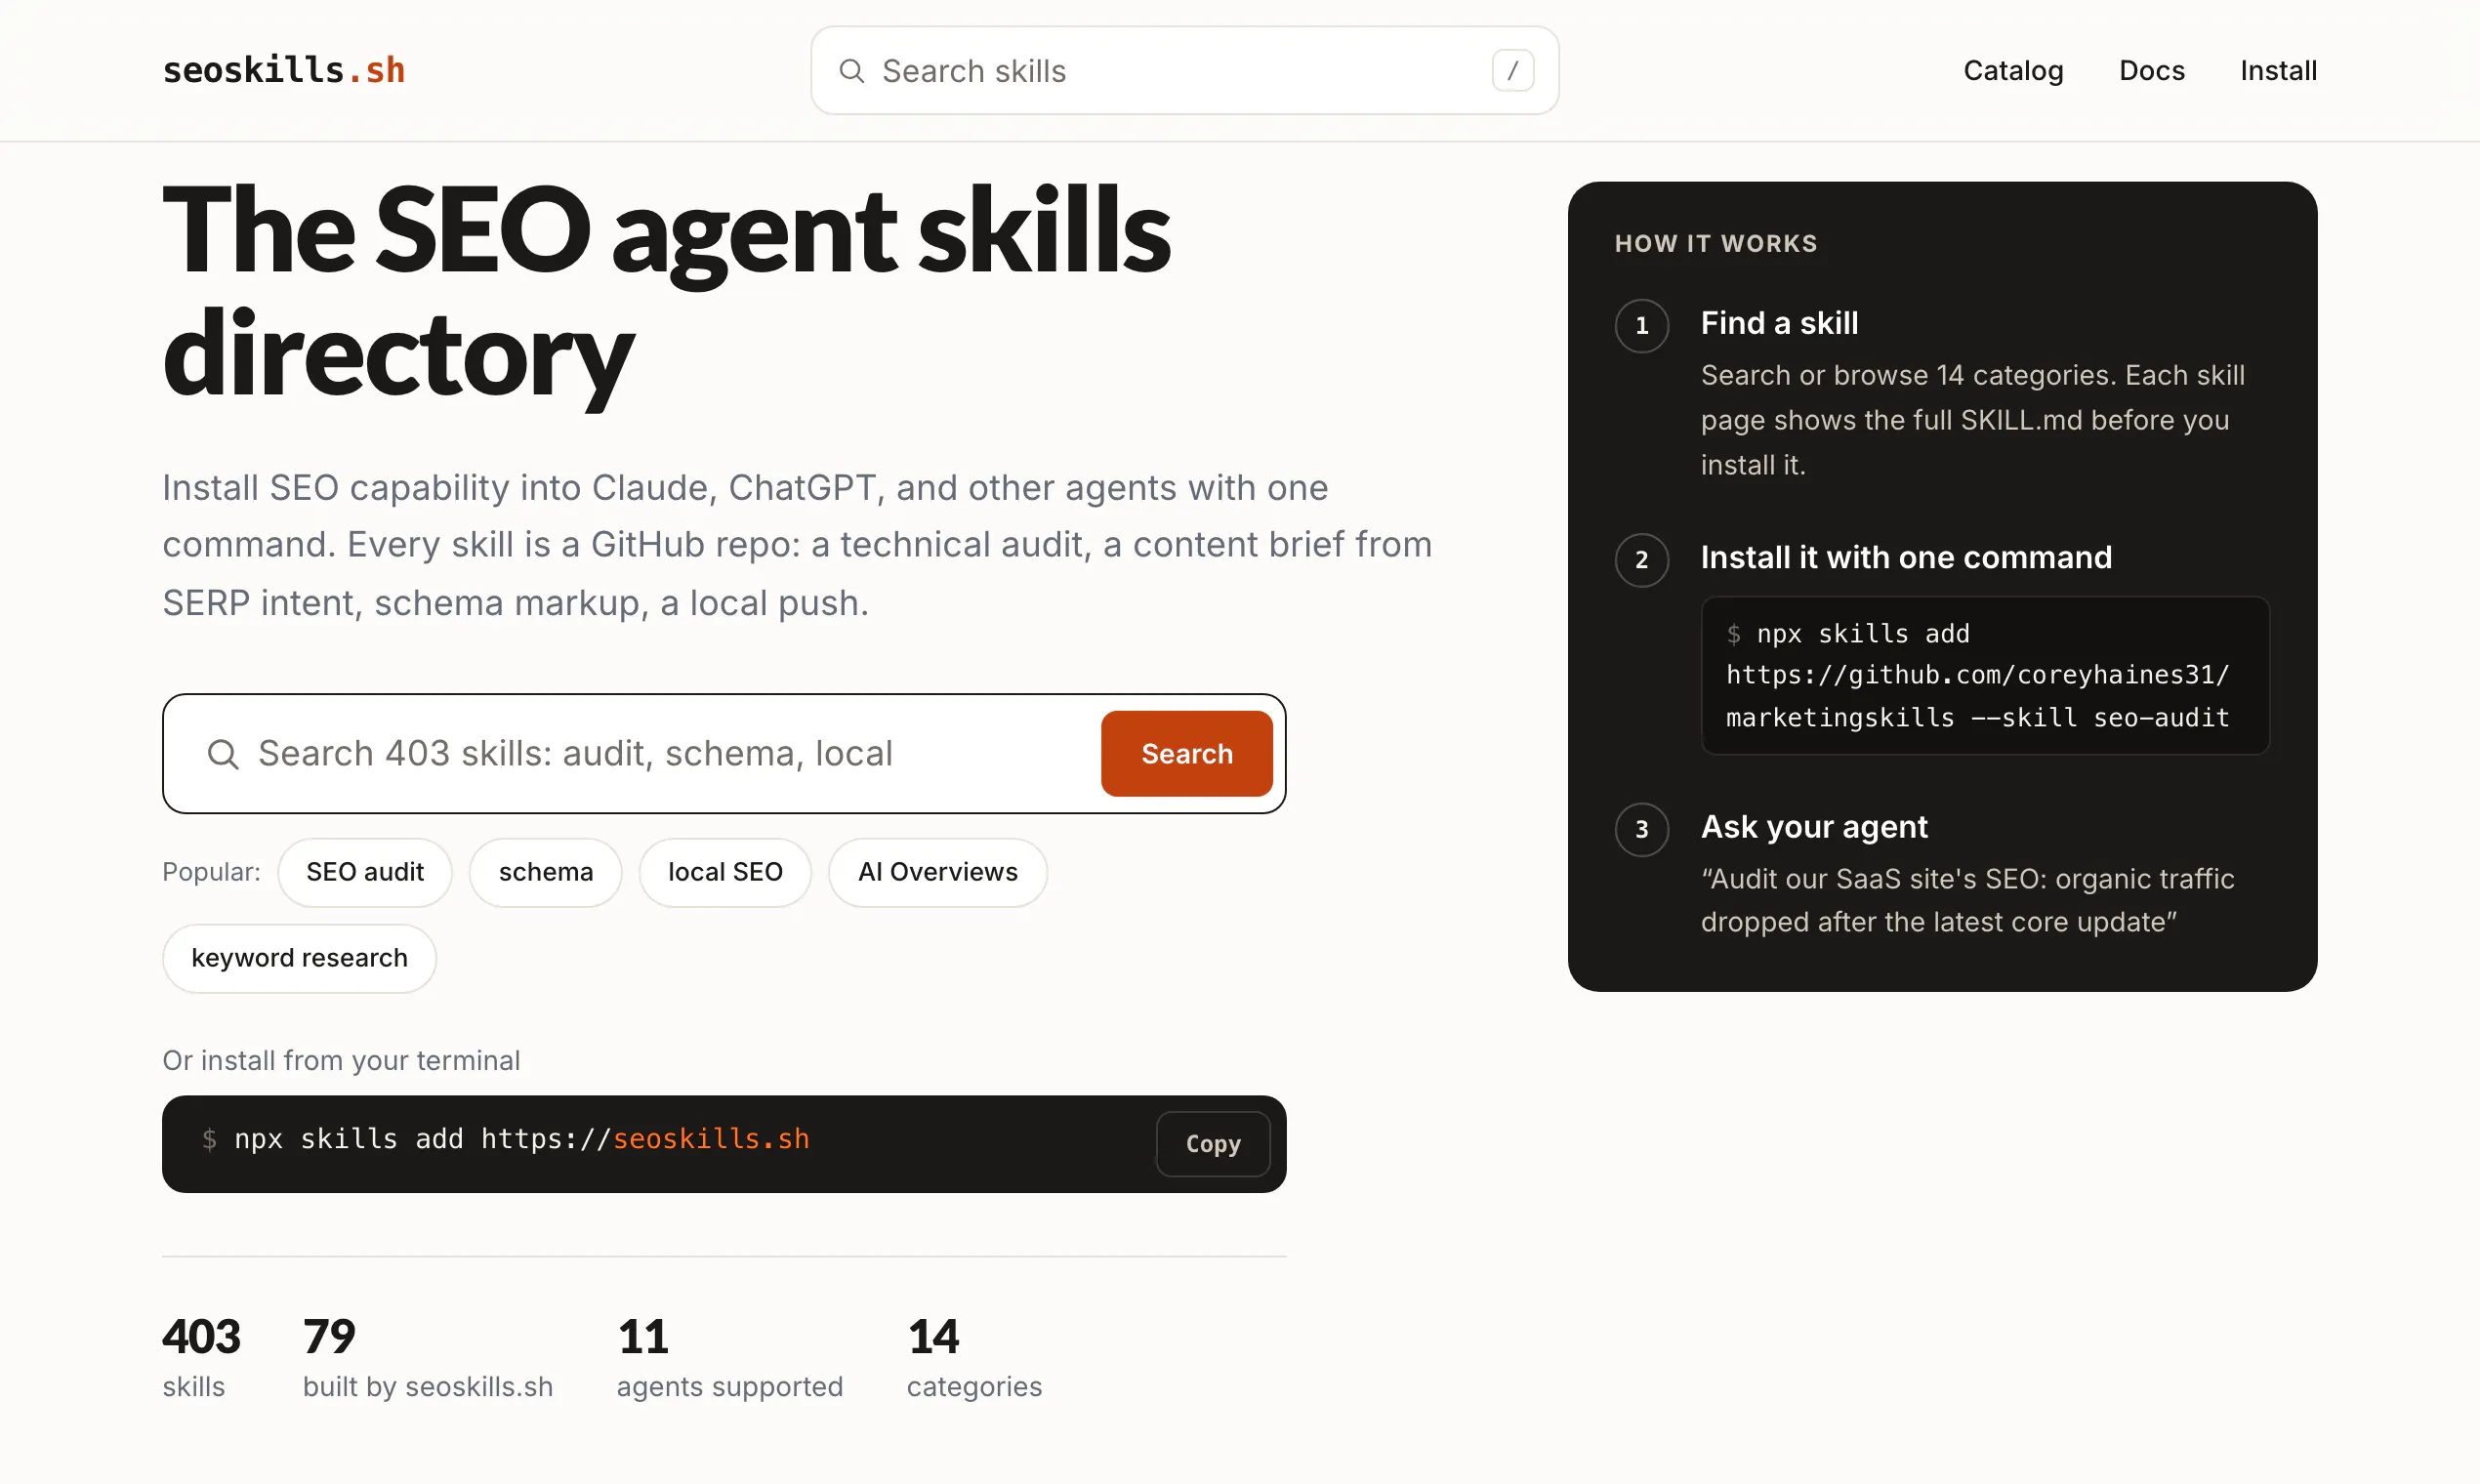
Task: Click the 79 built by seoskills.sh stat
Action: pos(427,1357)
